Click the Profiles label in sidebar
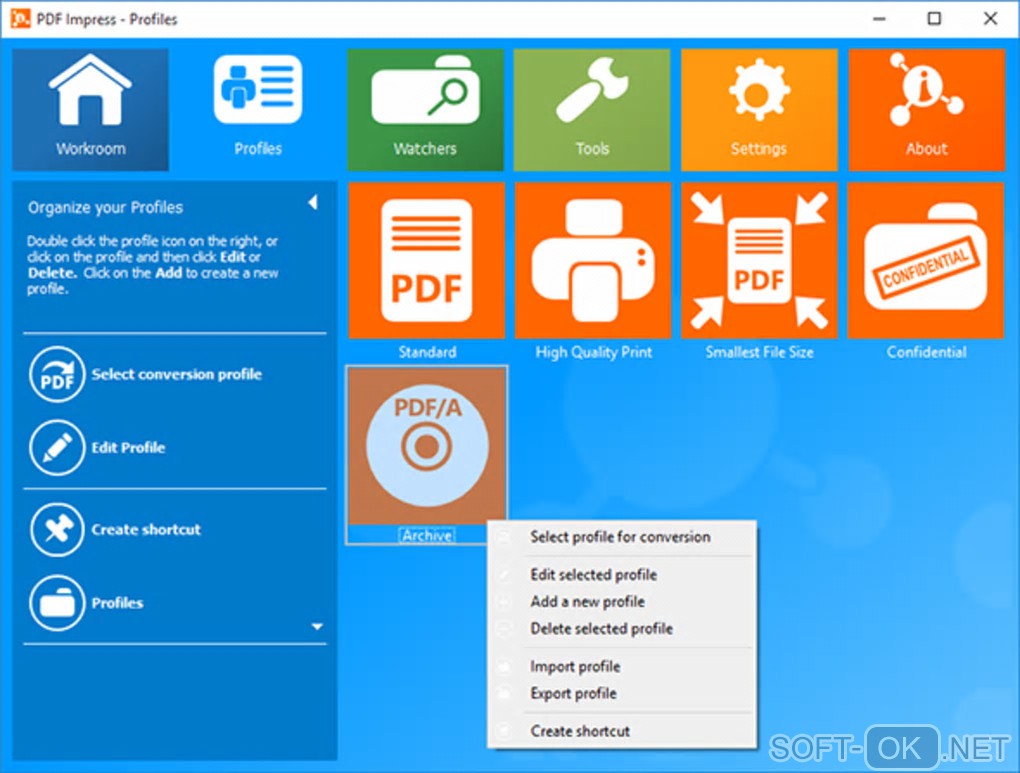The height and width of the screenshot is (773, 1020). tap(117, 603)
